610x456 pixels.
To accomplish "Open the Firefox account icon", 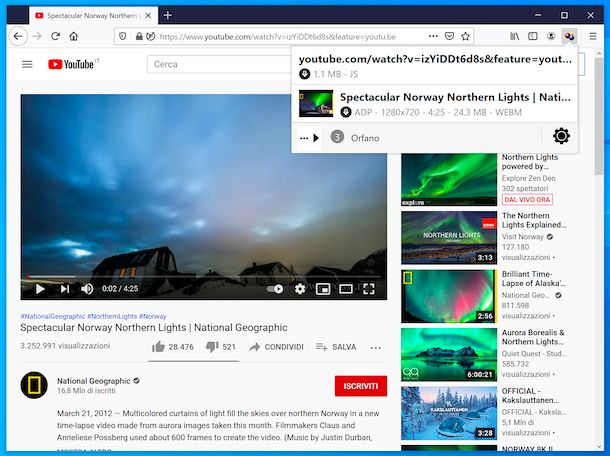I will tap(551, 36).
